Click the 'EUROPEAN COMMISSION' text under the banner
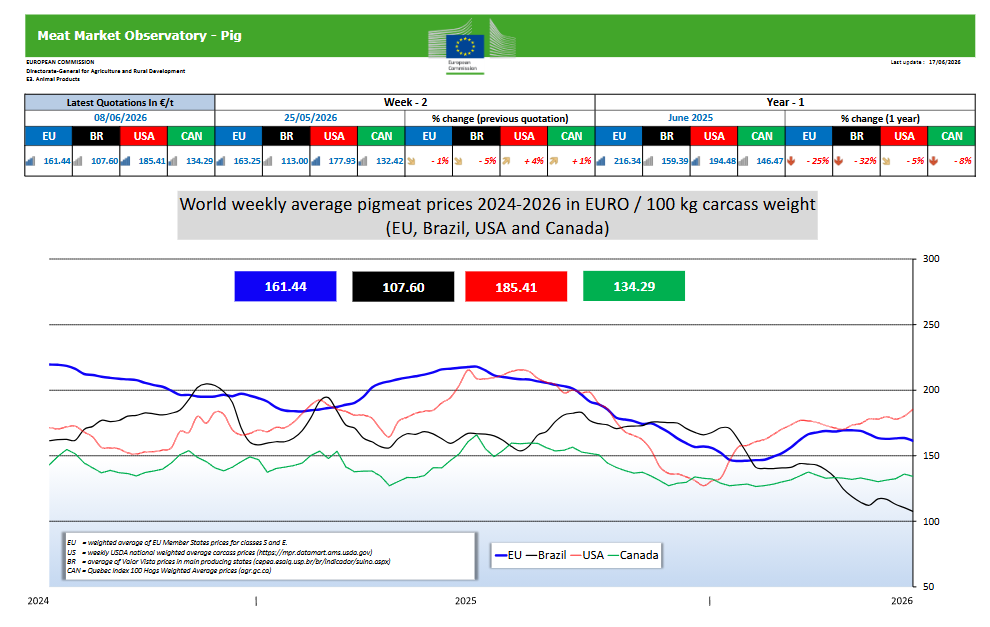Screen dimensions: 990x627 tap(60, 62)
